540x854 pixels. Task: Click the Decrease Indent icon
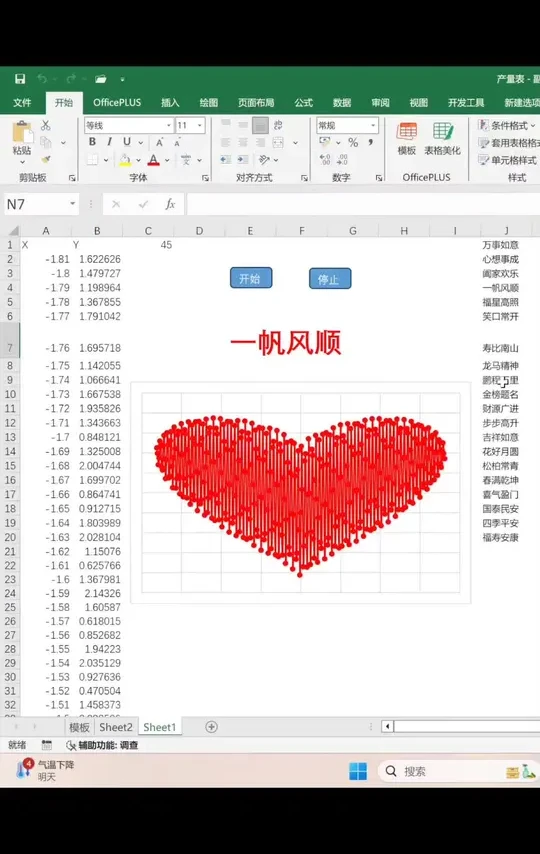point(226,160)
